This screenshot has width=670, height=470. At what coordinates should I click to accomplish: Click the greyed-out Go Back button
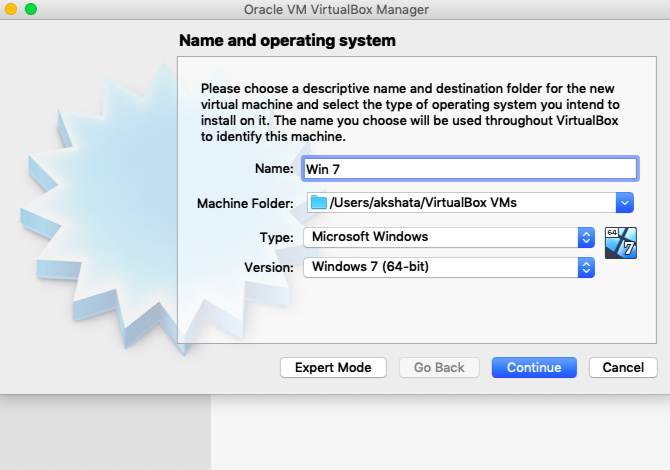[438, 367]
